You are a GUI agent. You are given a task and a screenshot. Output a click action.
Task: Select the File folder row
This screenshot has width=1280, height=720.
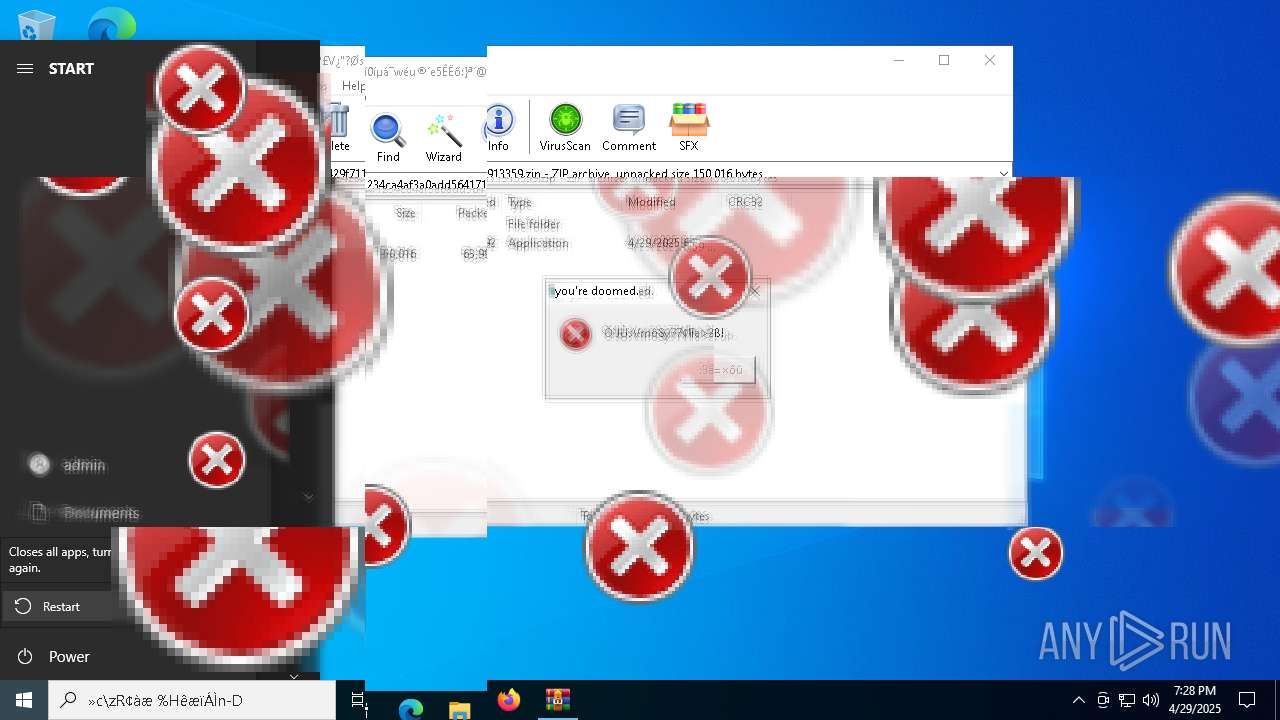click(533, 224)
